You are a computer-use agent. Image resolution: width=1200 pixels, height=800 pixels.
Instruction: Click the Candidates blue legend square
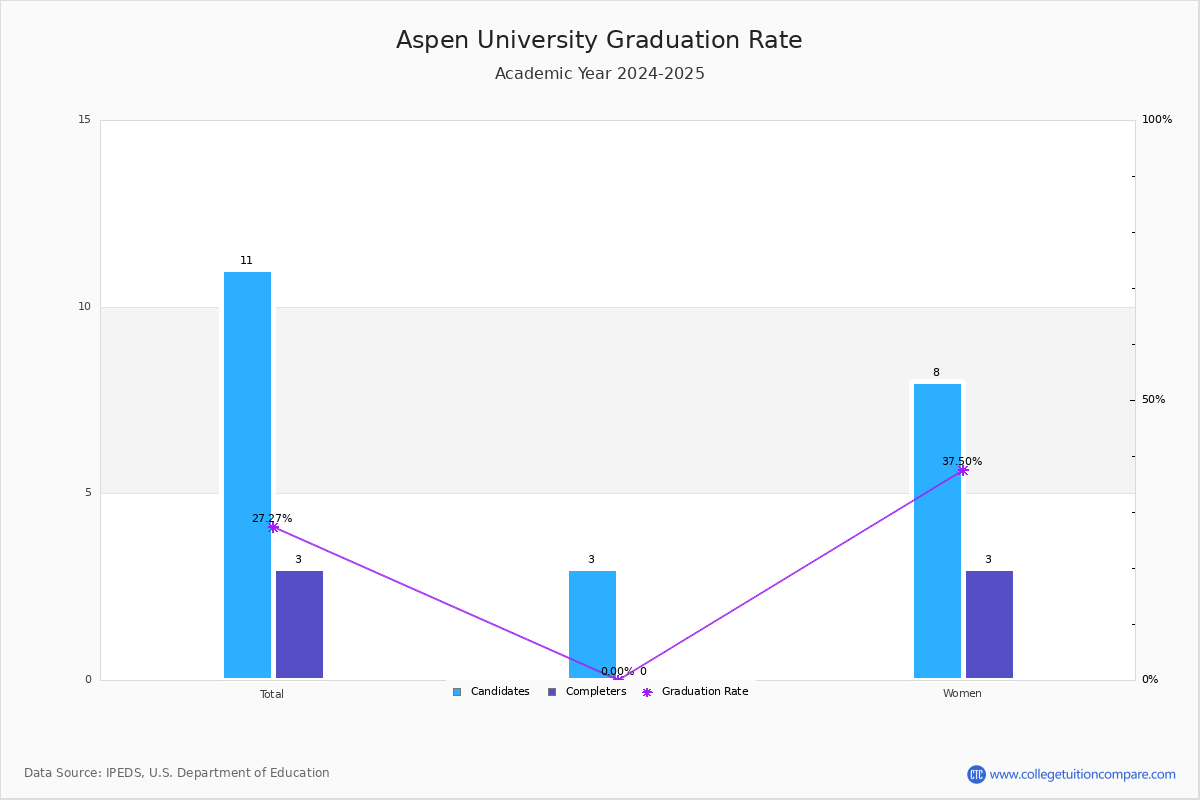pyautogui.click(x=457, y=692)
